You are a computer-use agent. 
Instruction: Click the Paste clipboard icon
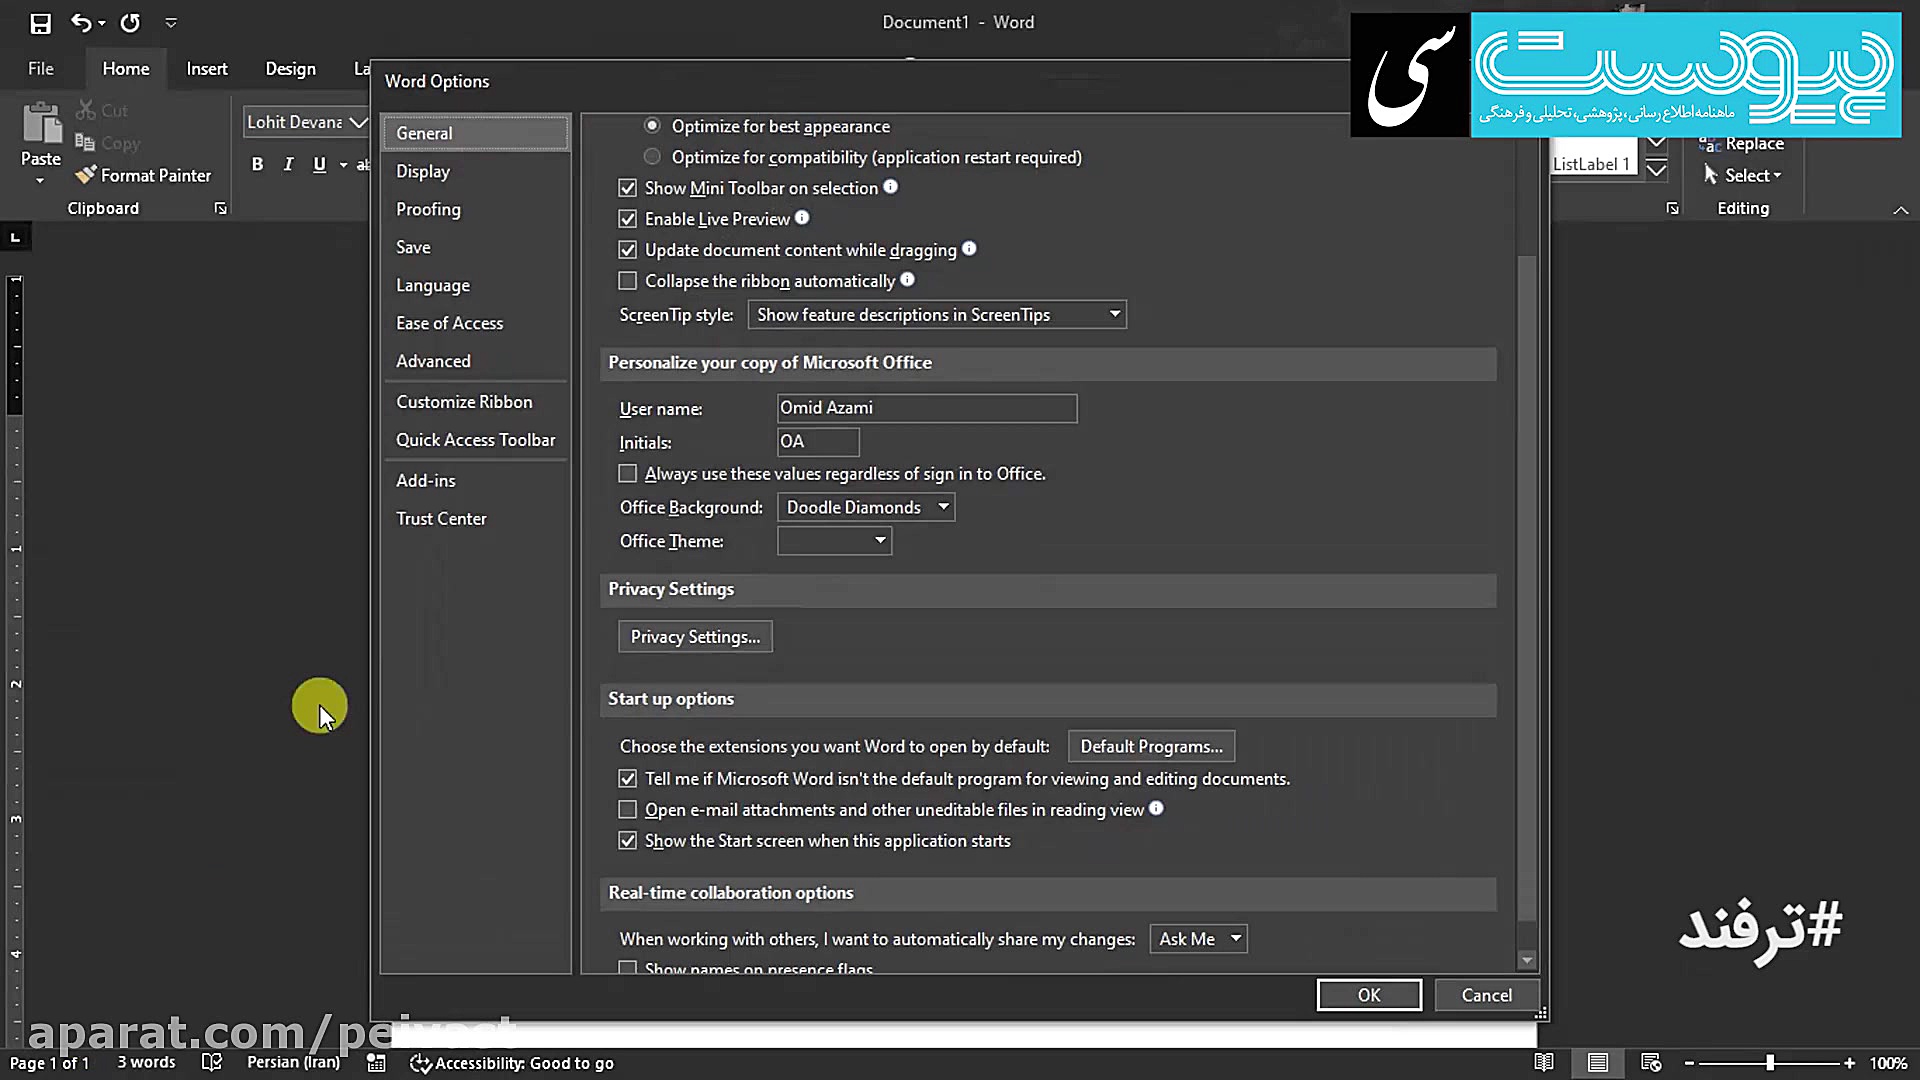click(41, 123)
